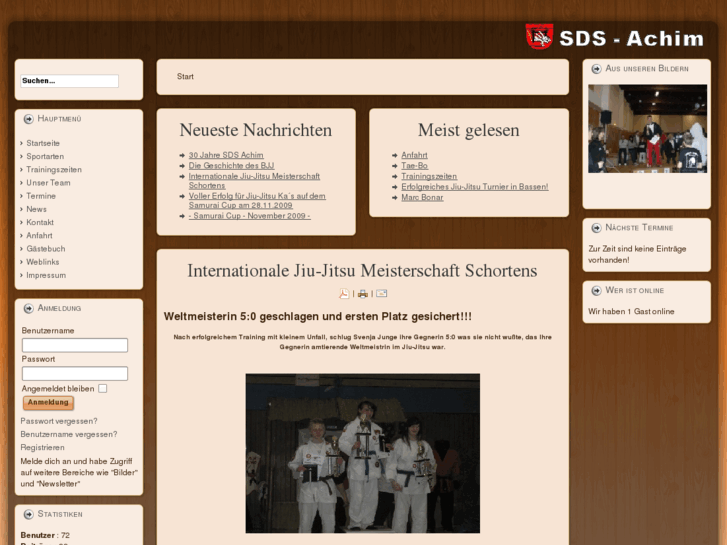The image size is (727, 545).
Task: Click the Registrieren link
Action: (42, 448)
